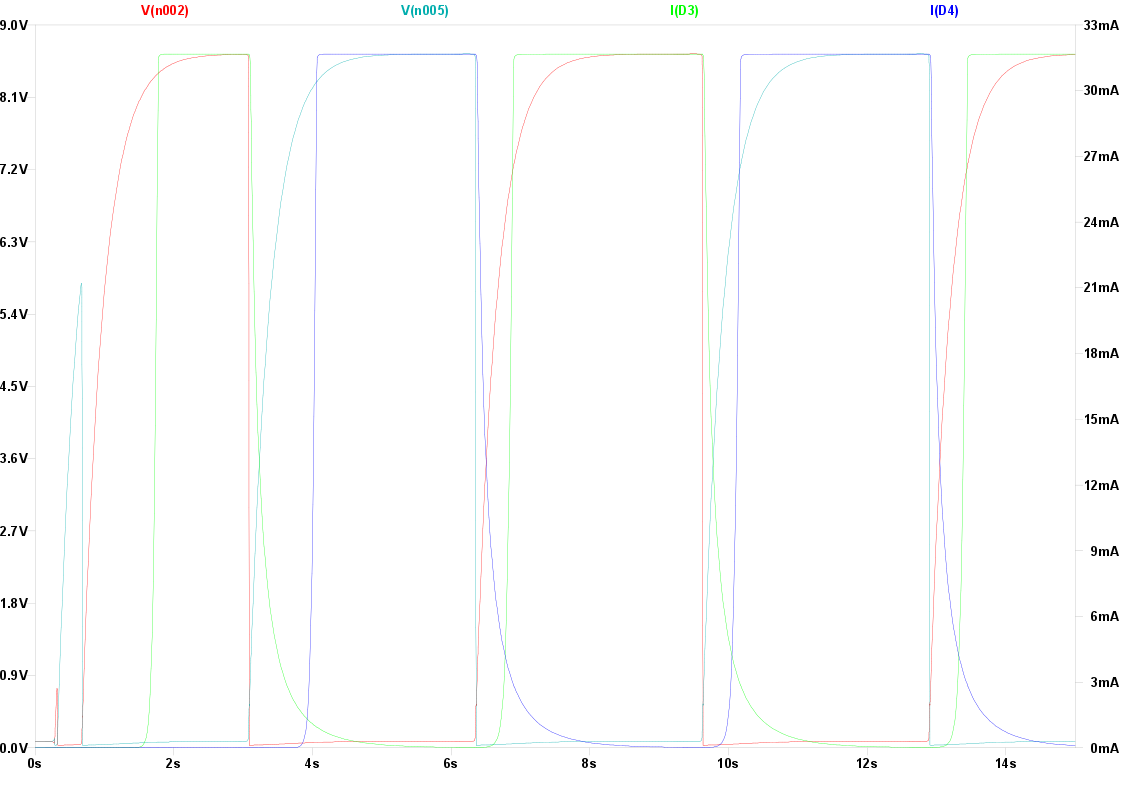Image resolution: width=1123 pixels, height=794 pixels.
Task: Click the 3.6V voltage axis label
Action: [x=14, y=459]
